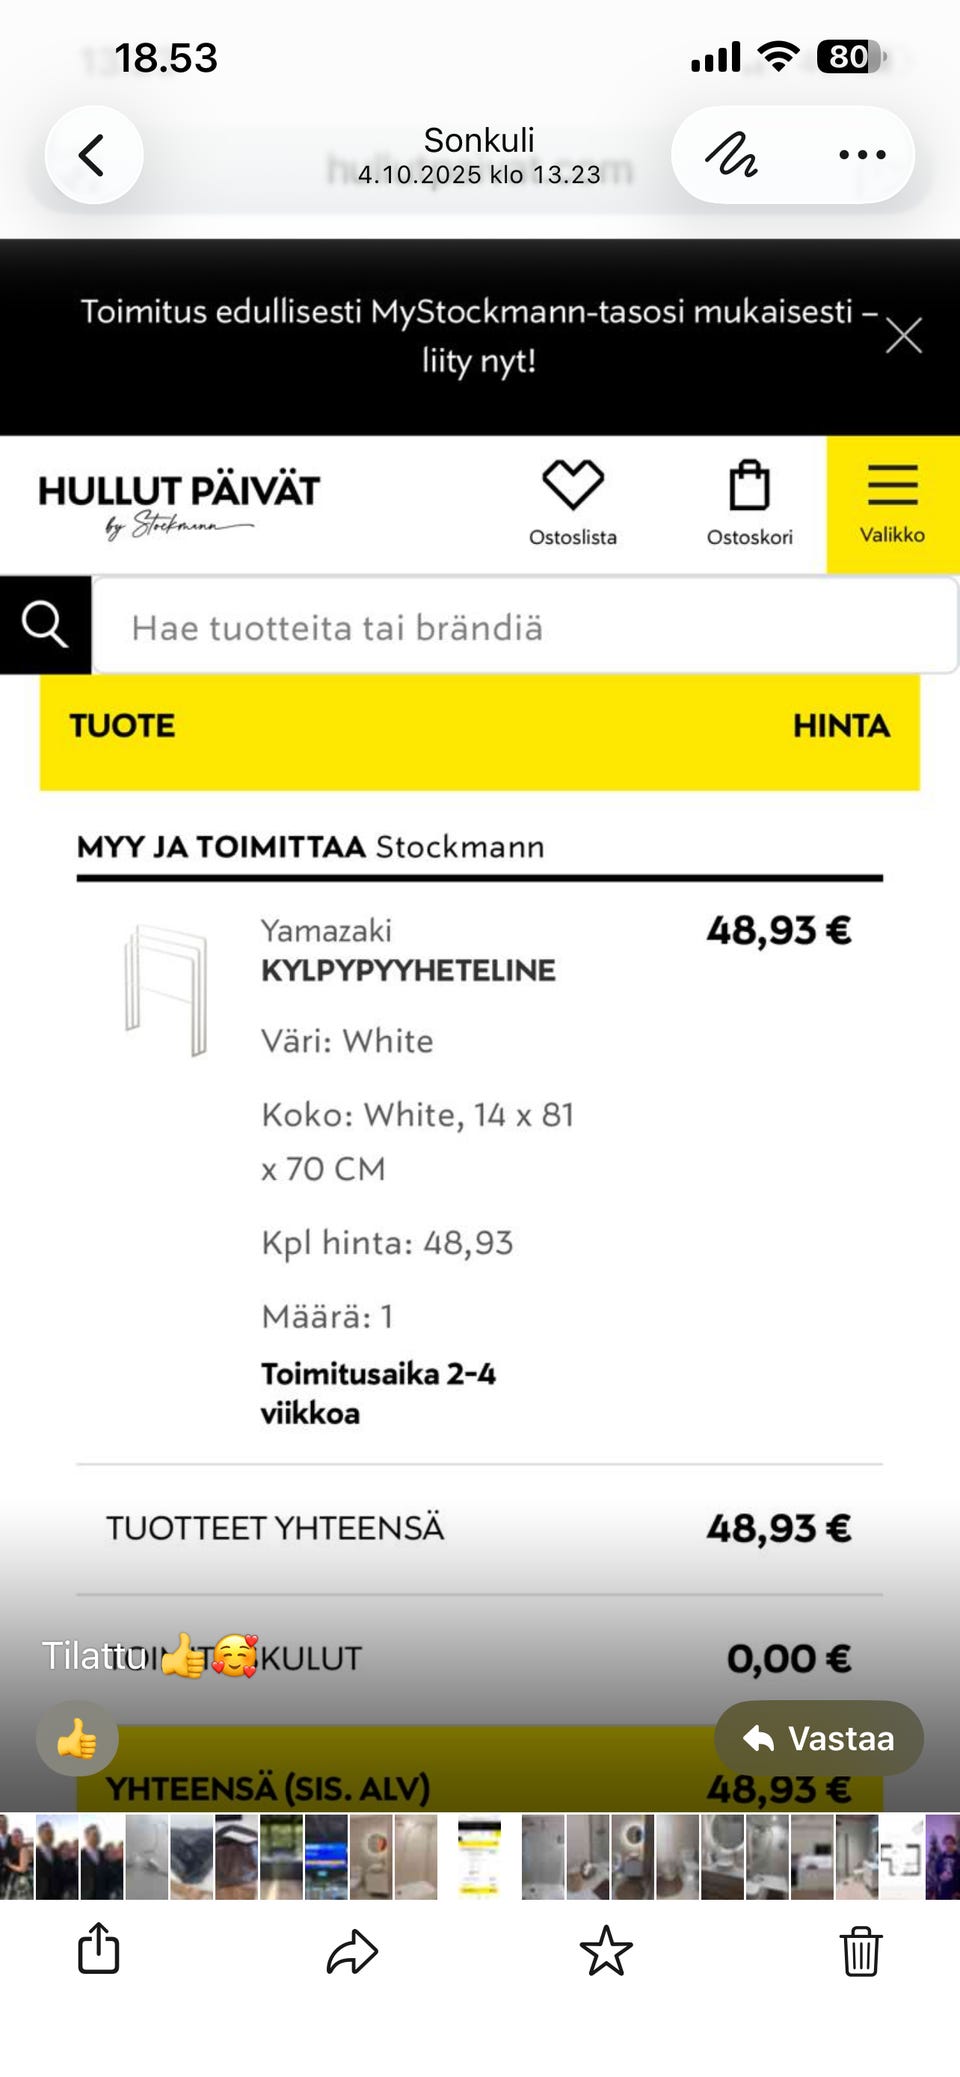Viewport: 960px width, 2077px height.
Task: Tap the back arrow button
Action: (x=93, y=155)
